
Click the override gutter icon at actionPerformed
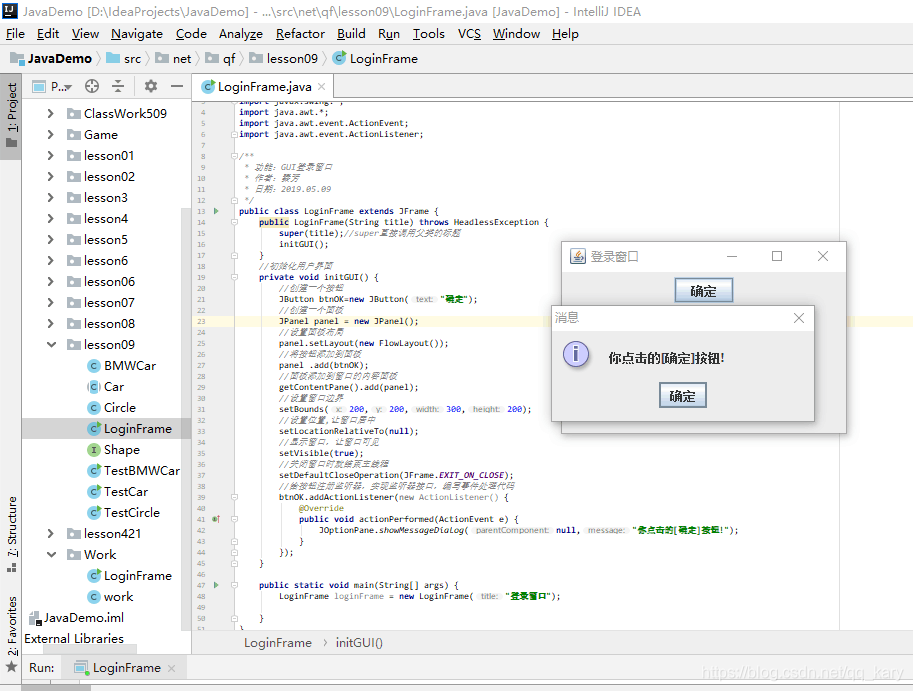click(216, 519)
